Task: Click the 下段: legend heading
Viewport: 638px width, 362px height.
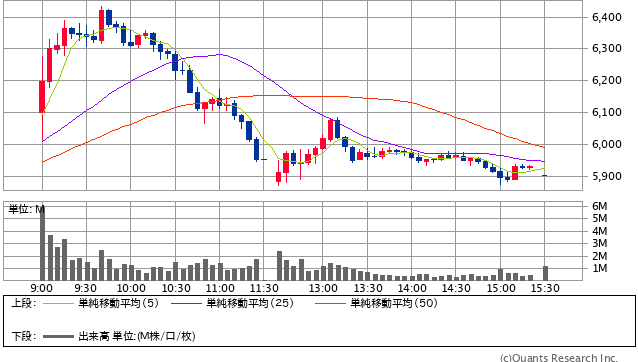Action: [24, 336]
